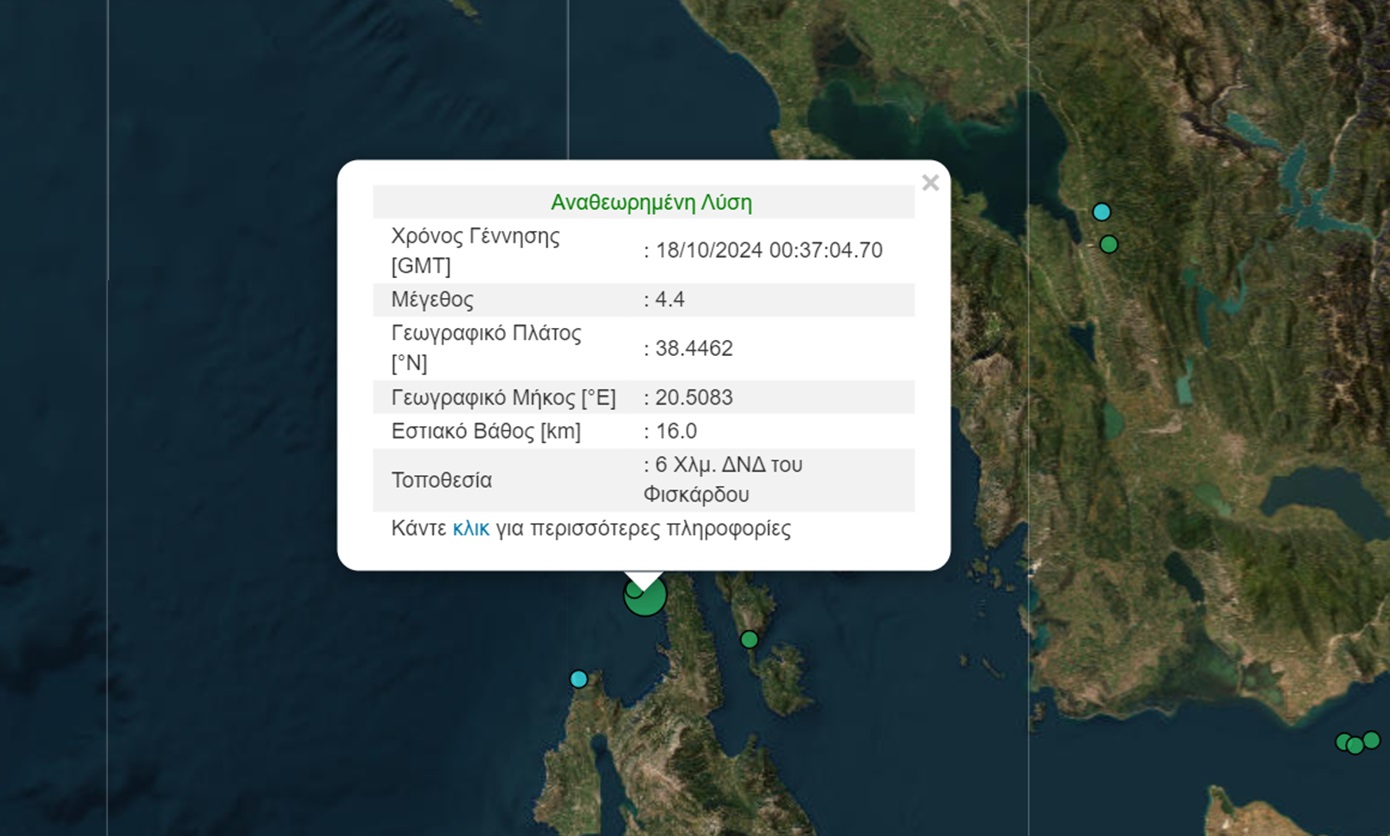Image resolution: width=1390 pixels, height=836 pixels.
Task: Click the Τοποθεσία row label
Action: pos(441,480)
